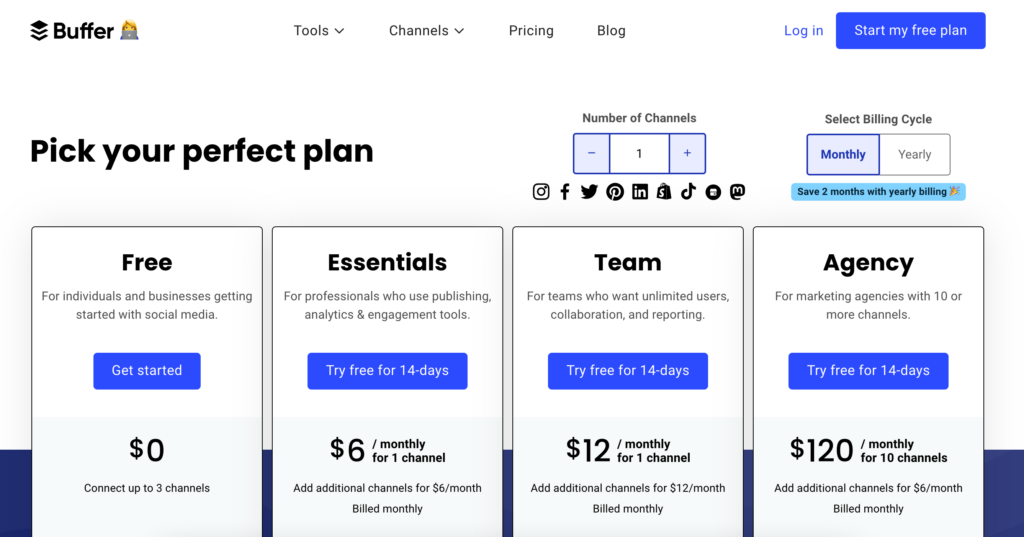Open the Channels dropdown menu
This screenshot has width=1024, height=537.
click(427, 31)
